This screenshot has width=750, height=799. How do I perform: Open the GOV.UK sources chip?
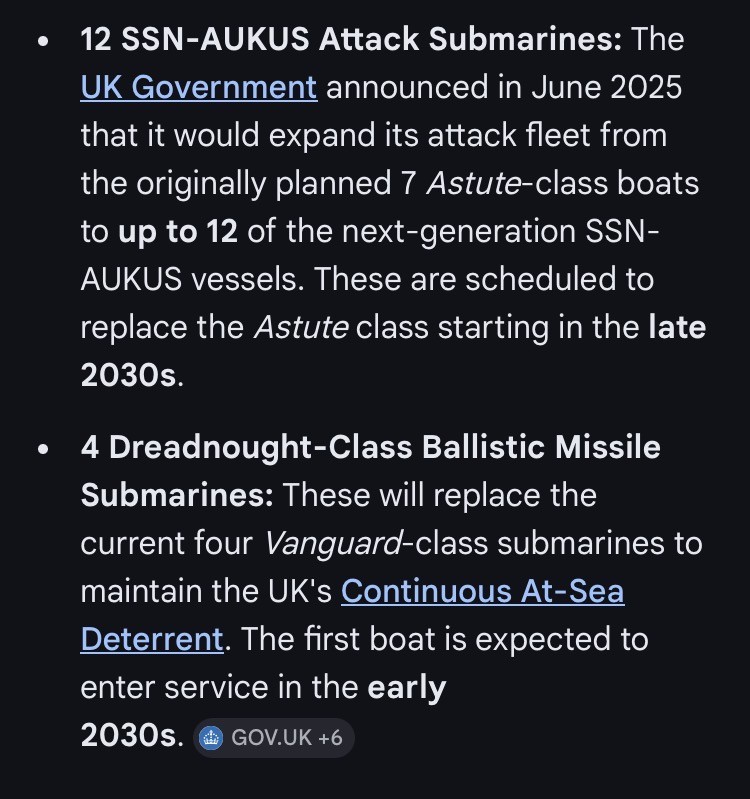pos(273,738)
